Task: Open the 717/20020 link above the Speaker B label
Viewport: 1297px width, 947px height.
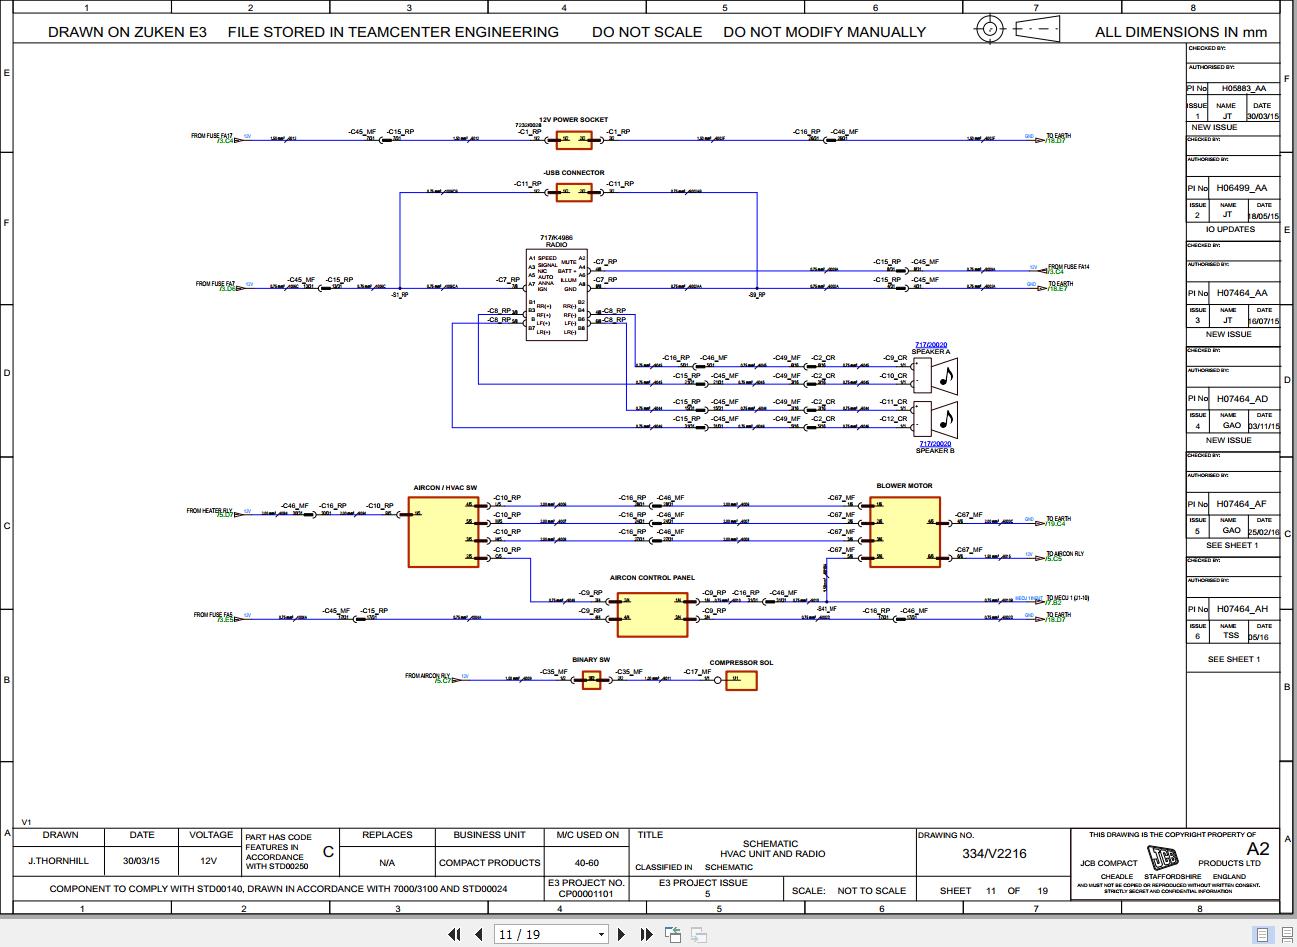Action: [935, 443]
